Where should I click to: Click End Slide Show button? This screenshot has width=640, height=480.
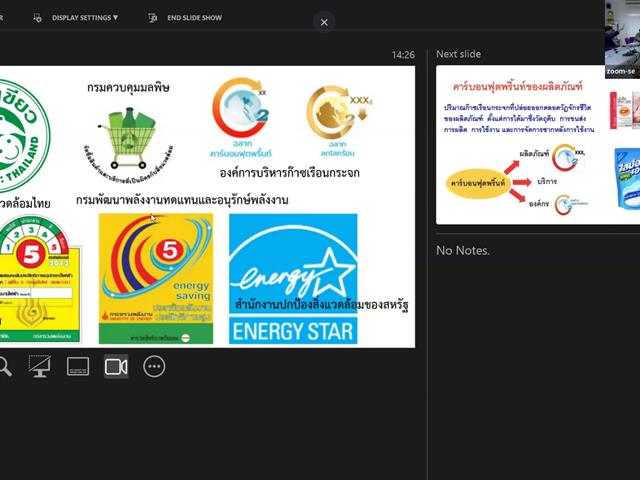pos(194,18)
